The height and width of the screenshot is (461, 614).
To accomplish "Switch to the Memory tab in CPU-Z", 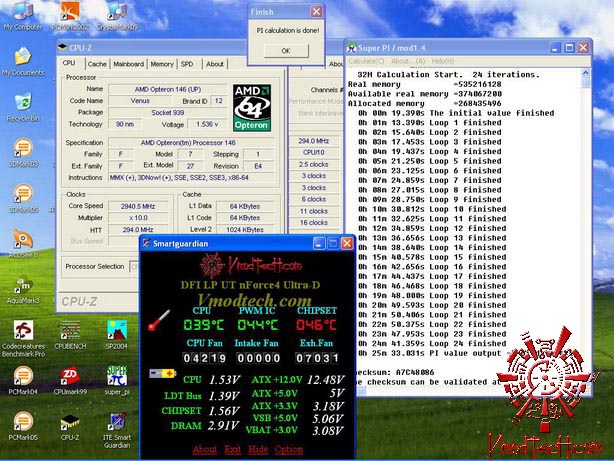I will tap(162, 64).
